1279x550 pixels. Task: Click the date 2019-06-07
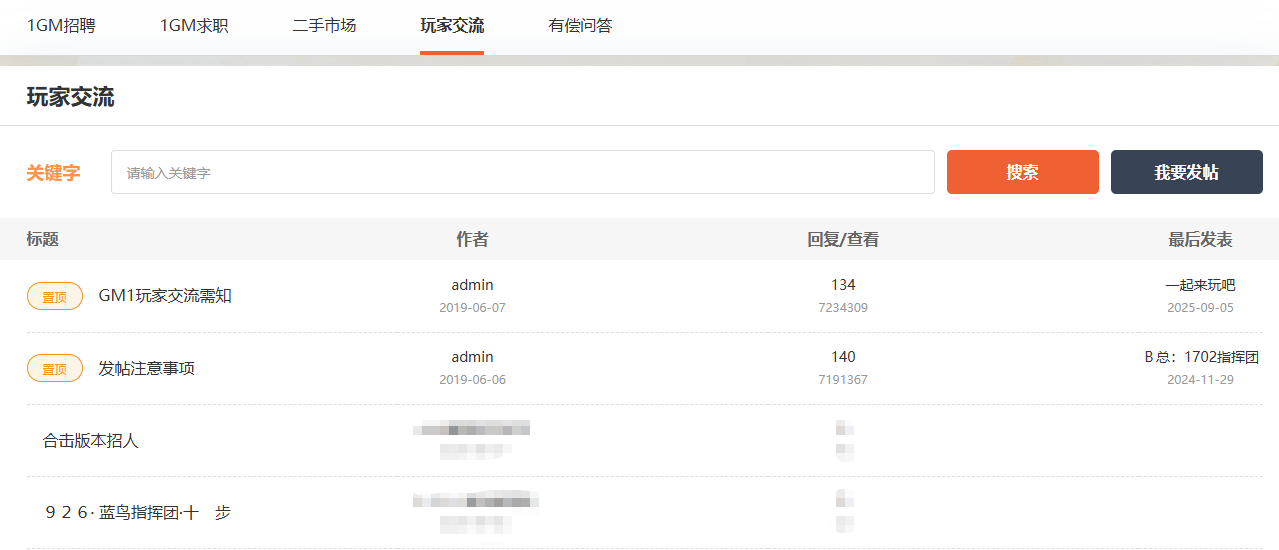[x=473, y=308]
